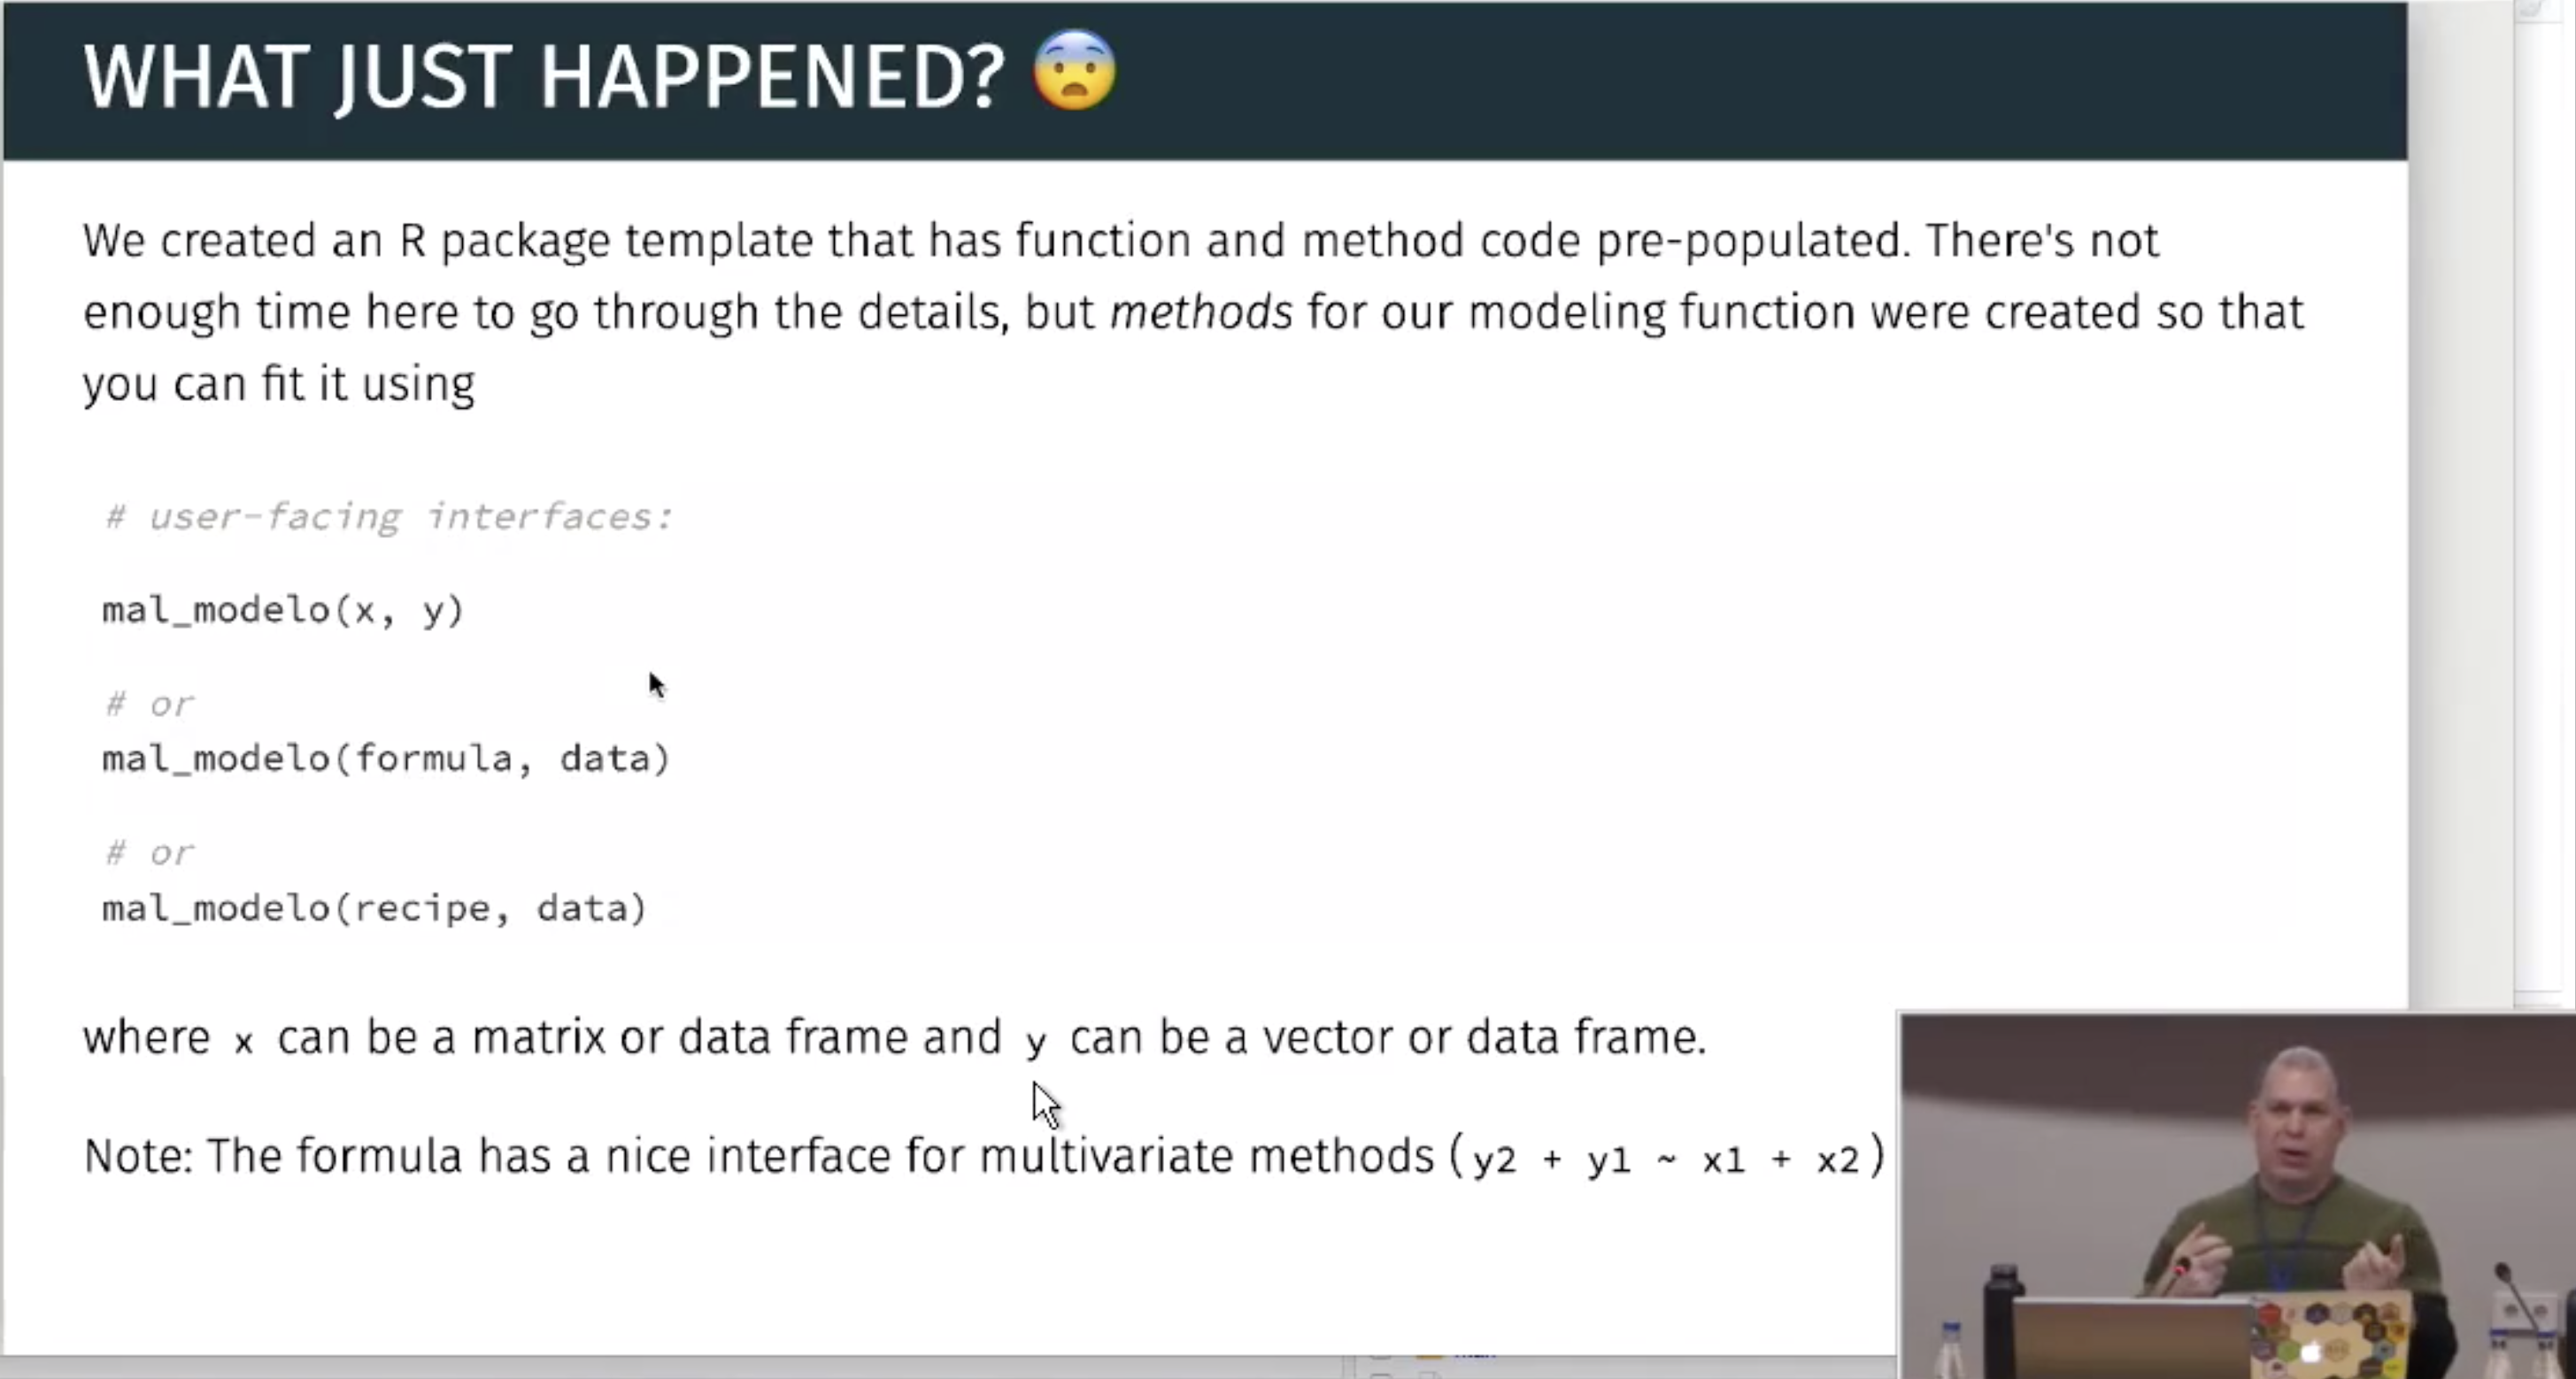Click the words 'multivariate methods' in the note
Screen dimensions: 2576x1379
(x=1207, y=1156)
